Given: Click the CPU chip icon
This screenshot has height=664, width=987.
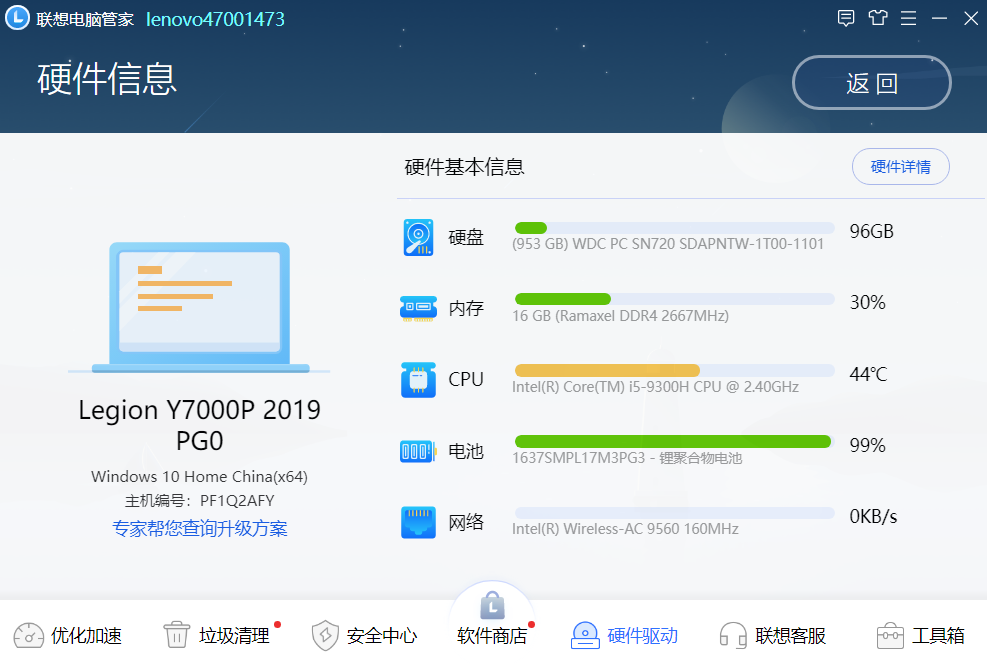Looking at the screenshot, I should [x=418, y=380].
